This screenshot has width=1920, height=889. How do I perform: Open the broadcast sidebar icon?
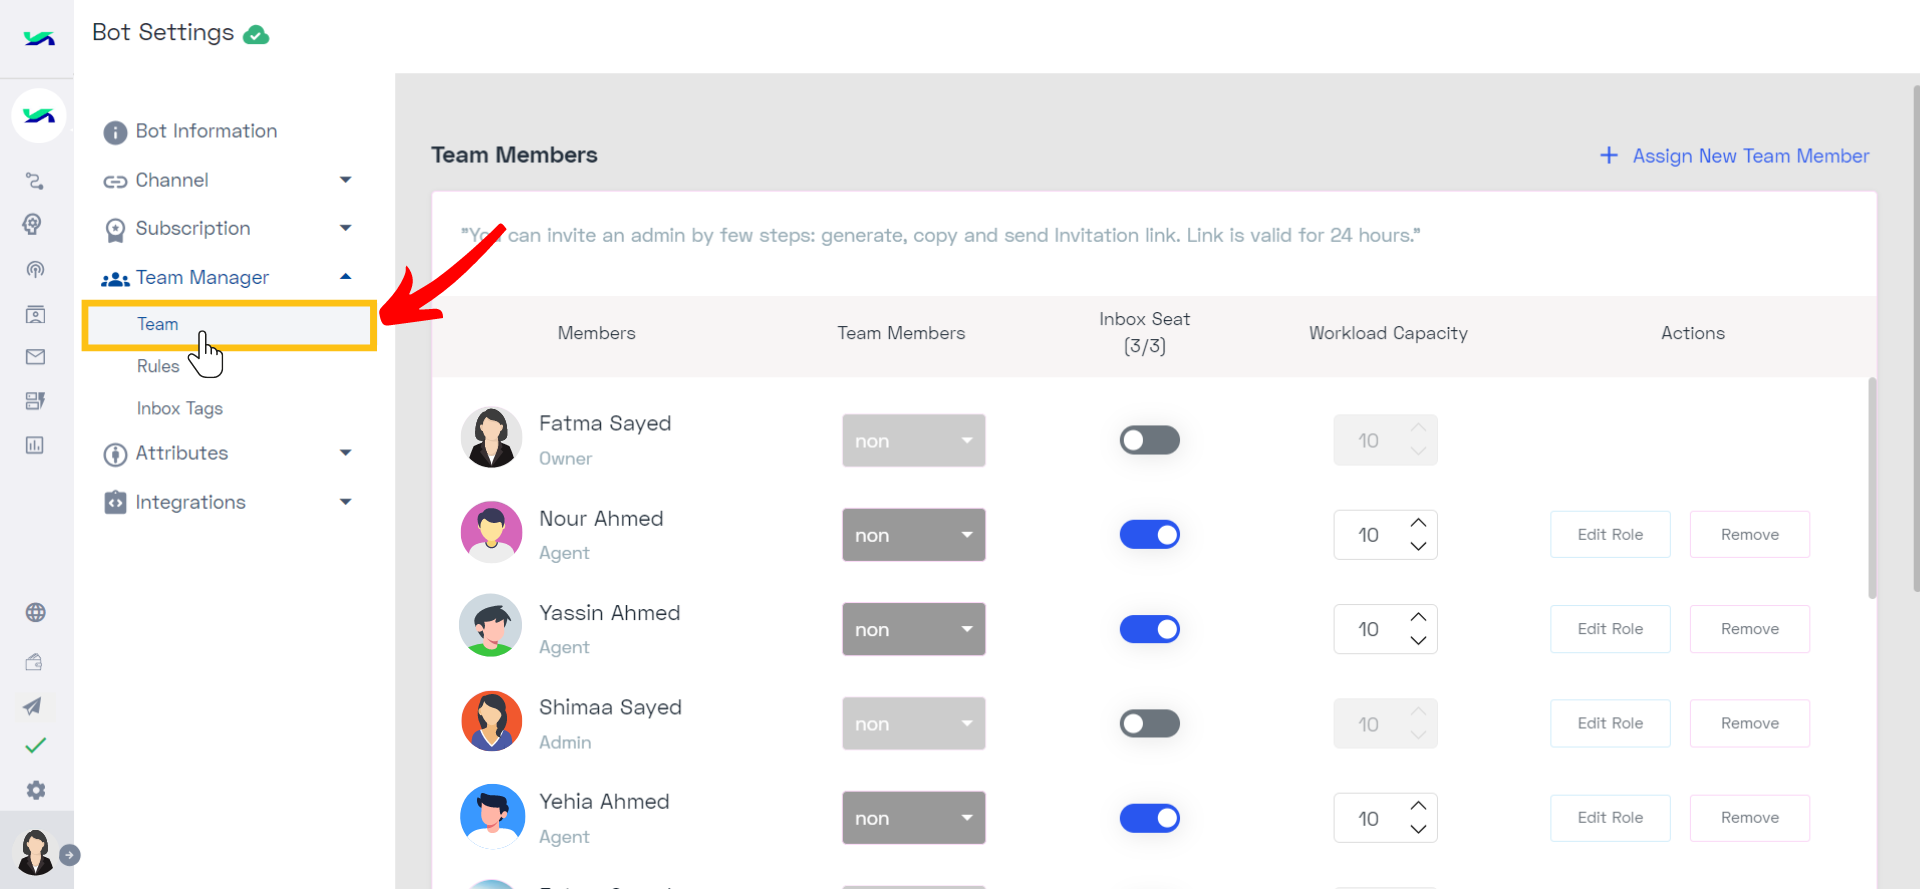pyautogui.click(x=35, y=269)
